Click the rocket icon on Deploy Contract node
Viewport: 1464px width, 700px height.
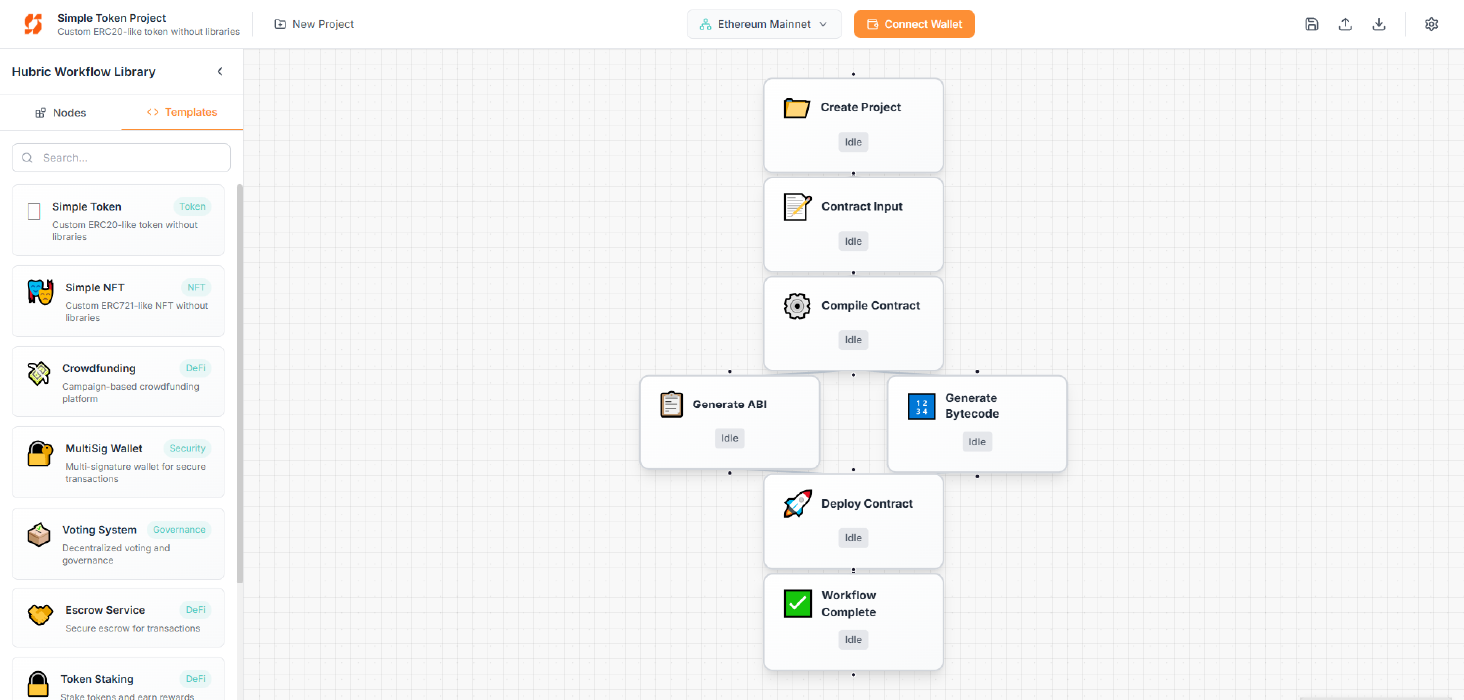pyautogui.click(x=797, y=504)
